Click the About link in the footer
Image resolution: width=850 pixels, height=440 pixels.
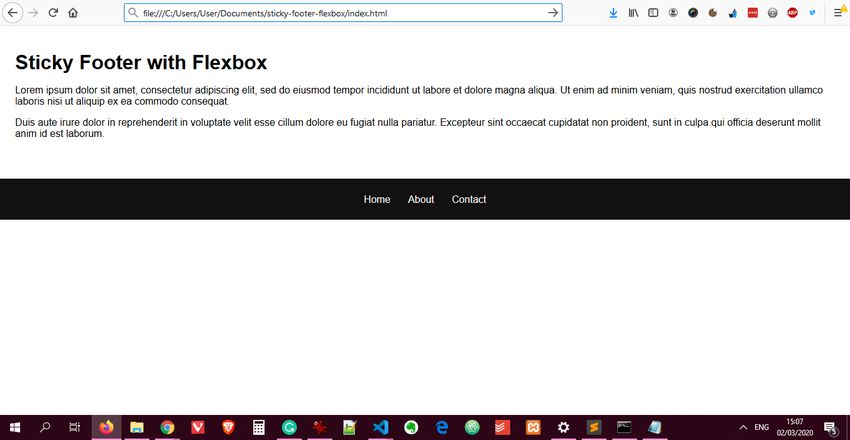pos(421,199)
